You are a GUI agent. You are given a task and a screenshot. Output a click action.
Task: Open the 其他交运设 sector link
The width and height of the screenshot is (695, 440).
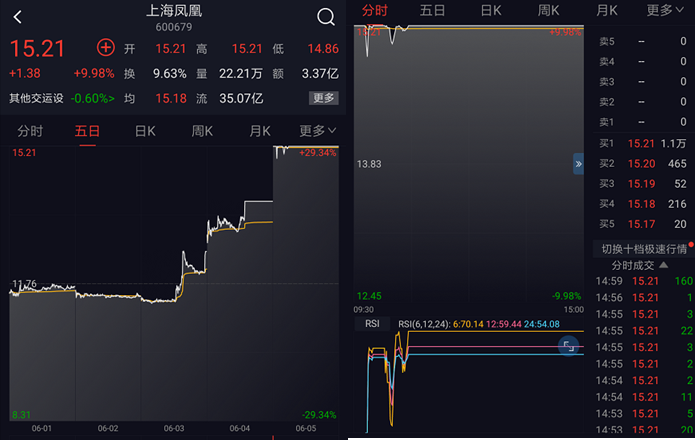click(37, 98)
